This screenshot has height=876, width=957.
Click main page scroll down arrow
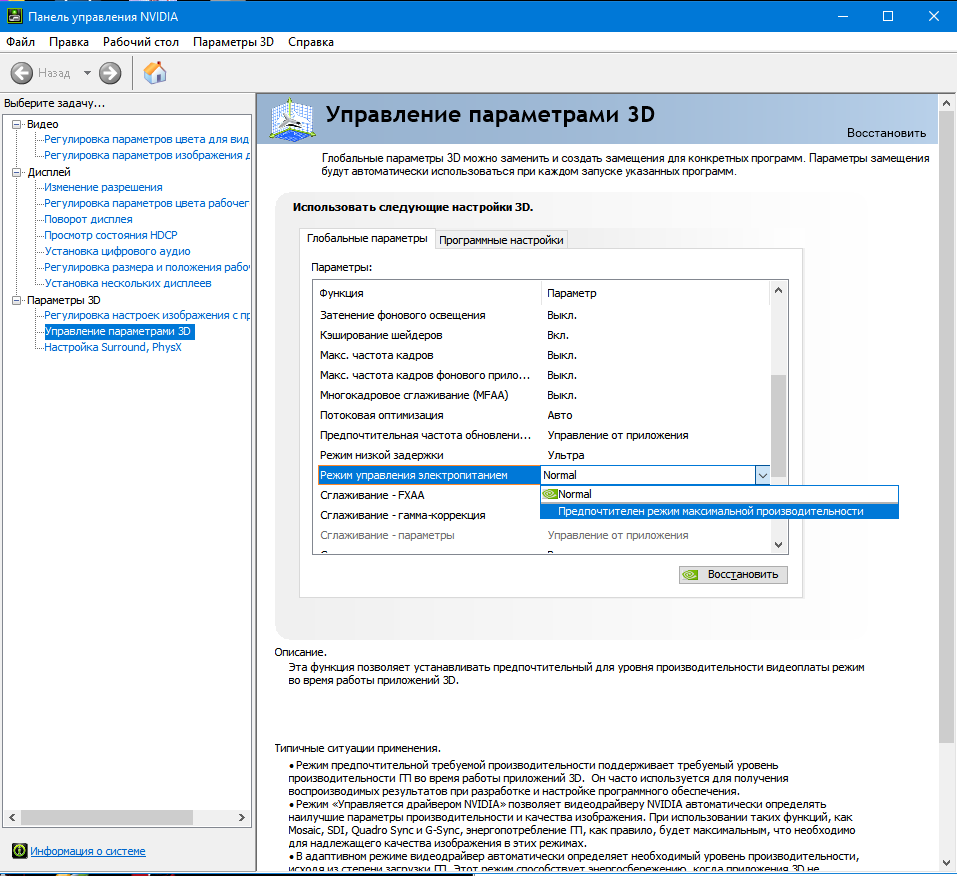tap(947, 863)
